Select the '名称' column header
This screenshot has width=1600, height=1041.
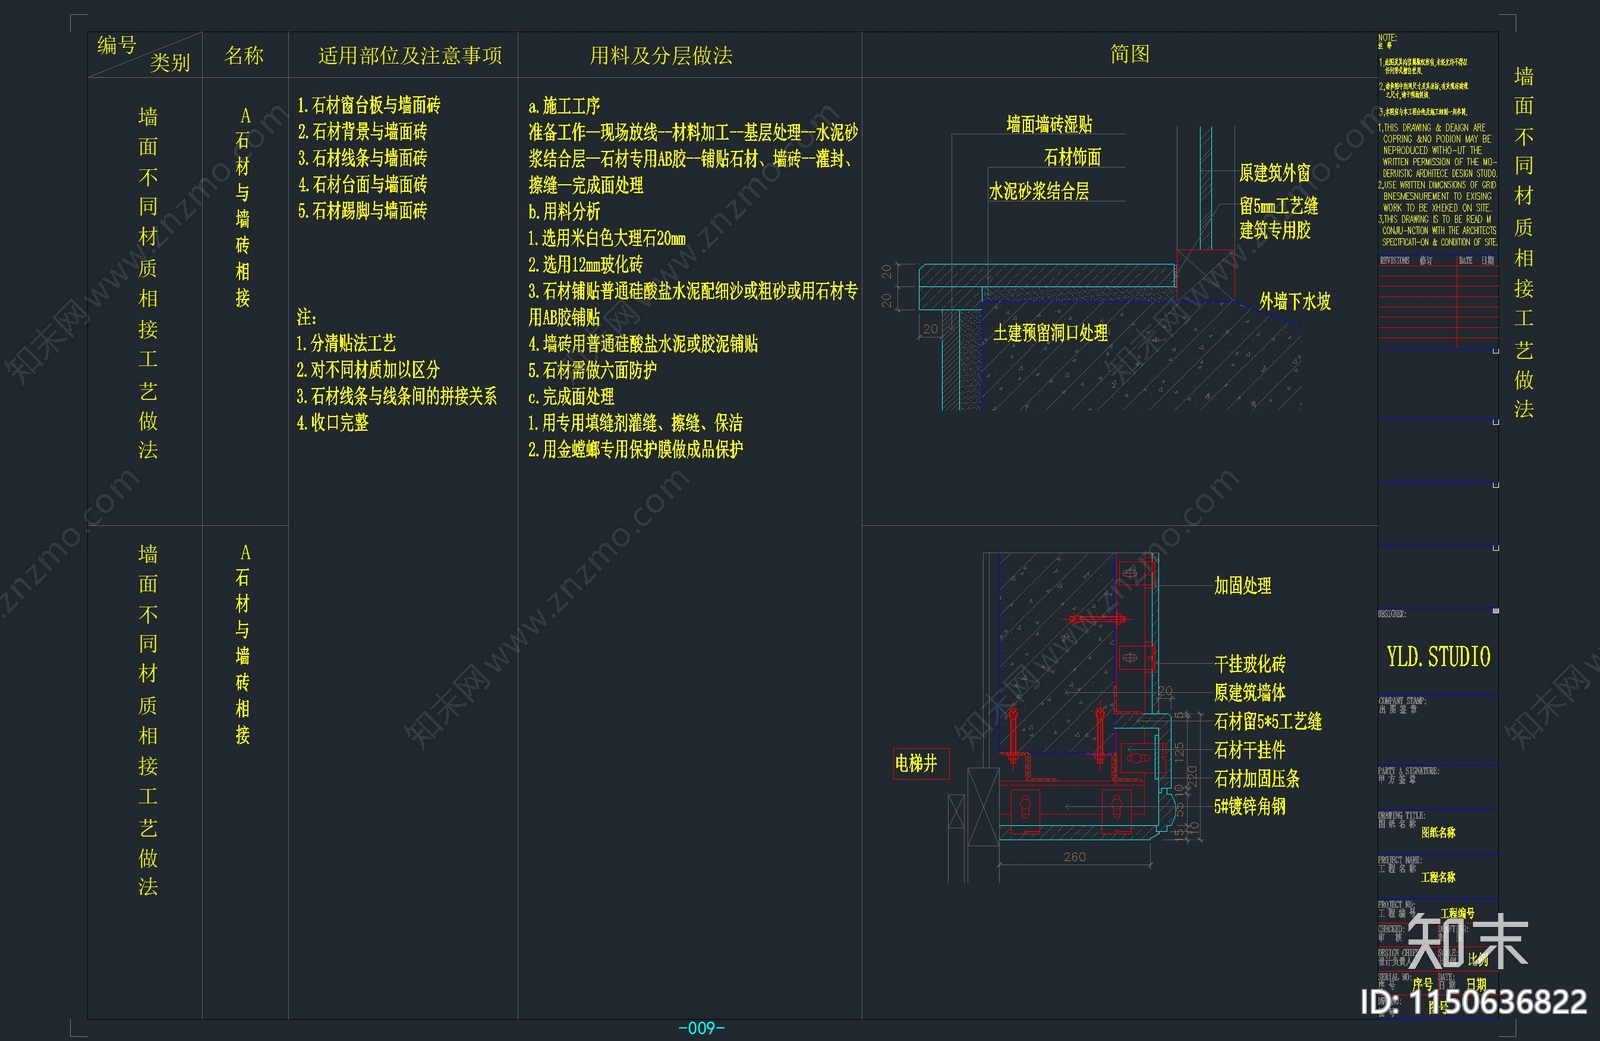pyautogui.click(x=244, y=56)
